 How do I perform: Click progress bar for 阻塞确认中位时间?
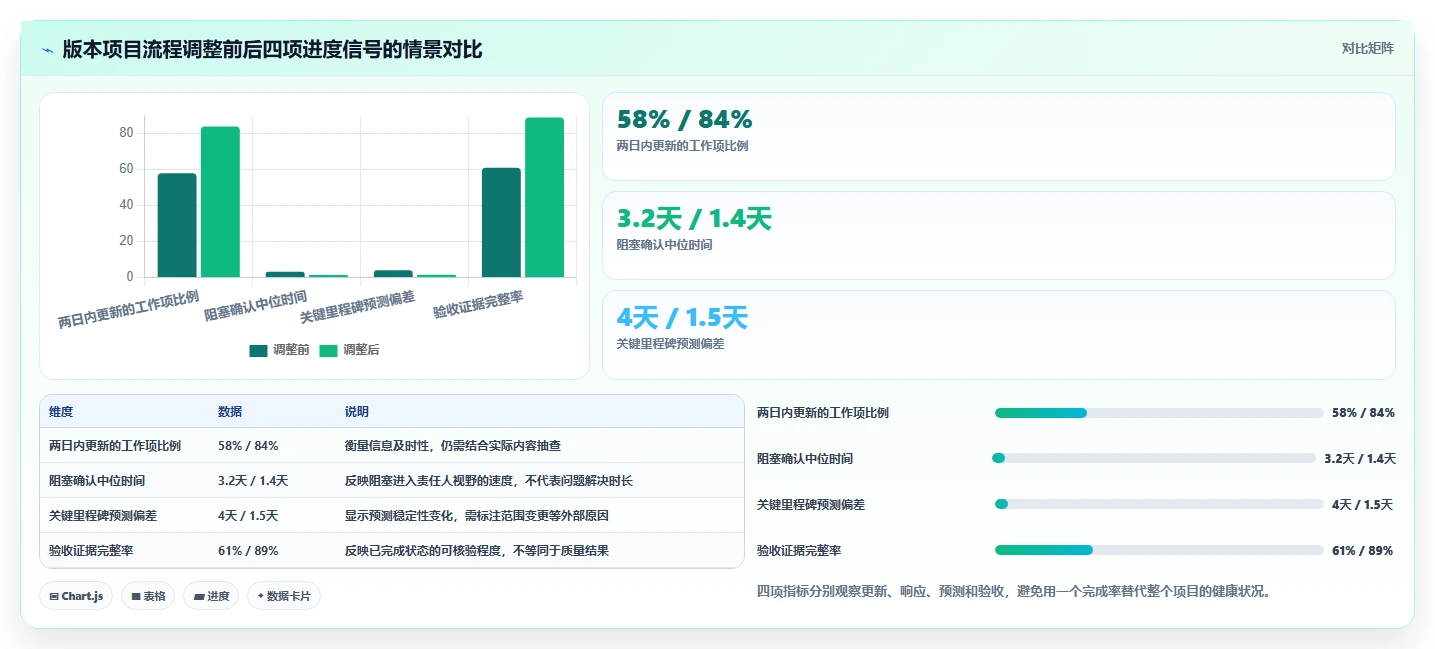click(1153, 458)
